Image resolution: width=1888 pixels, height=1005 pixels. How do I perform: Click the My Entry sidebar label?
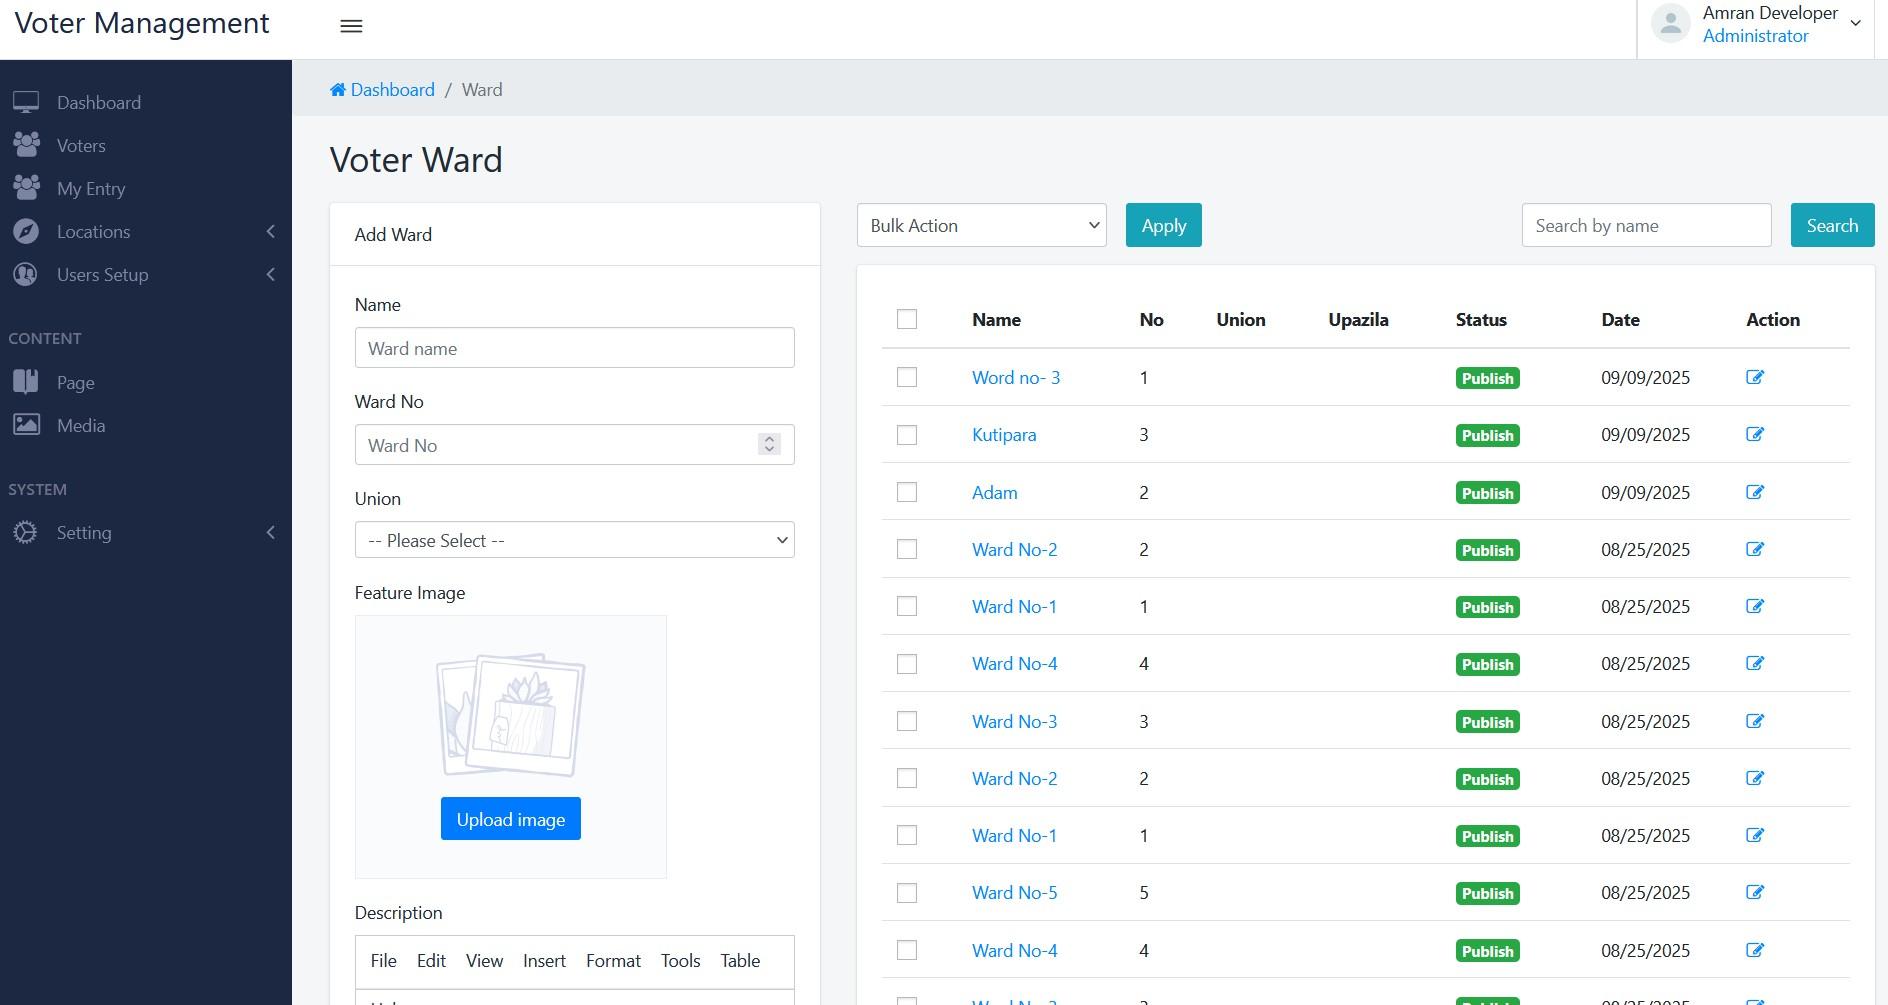tap(91, 189)
